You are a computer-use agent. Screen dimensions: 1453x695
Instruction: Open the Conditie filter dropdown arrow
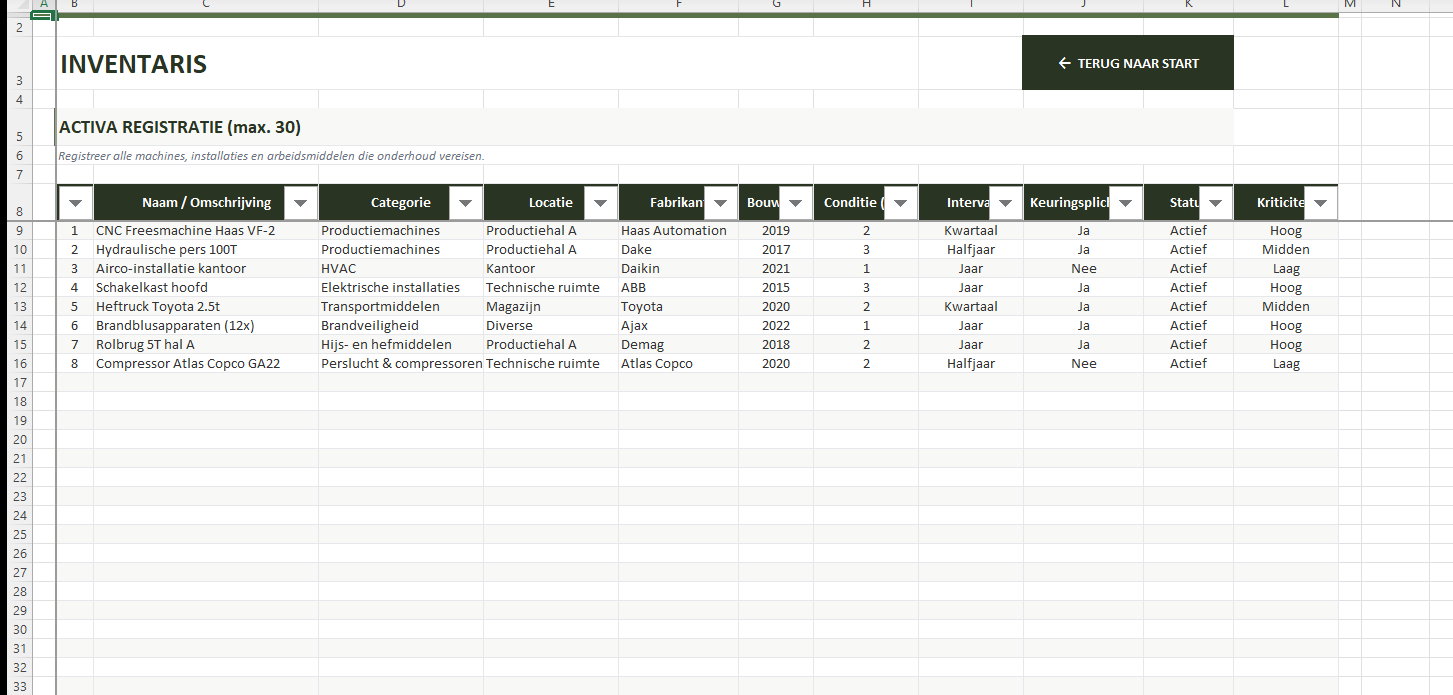[900, 203]
